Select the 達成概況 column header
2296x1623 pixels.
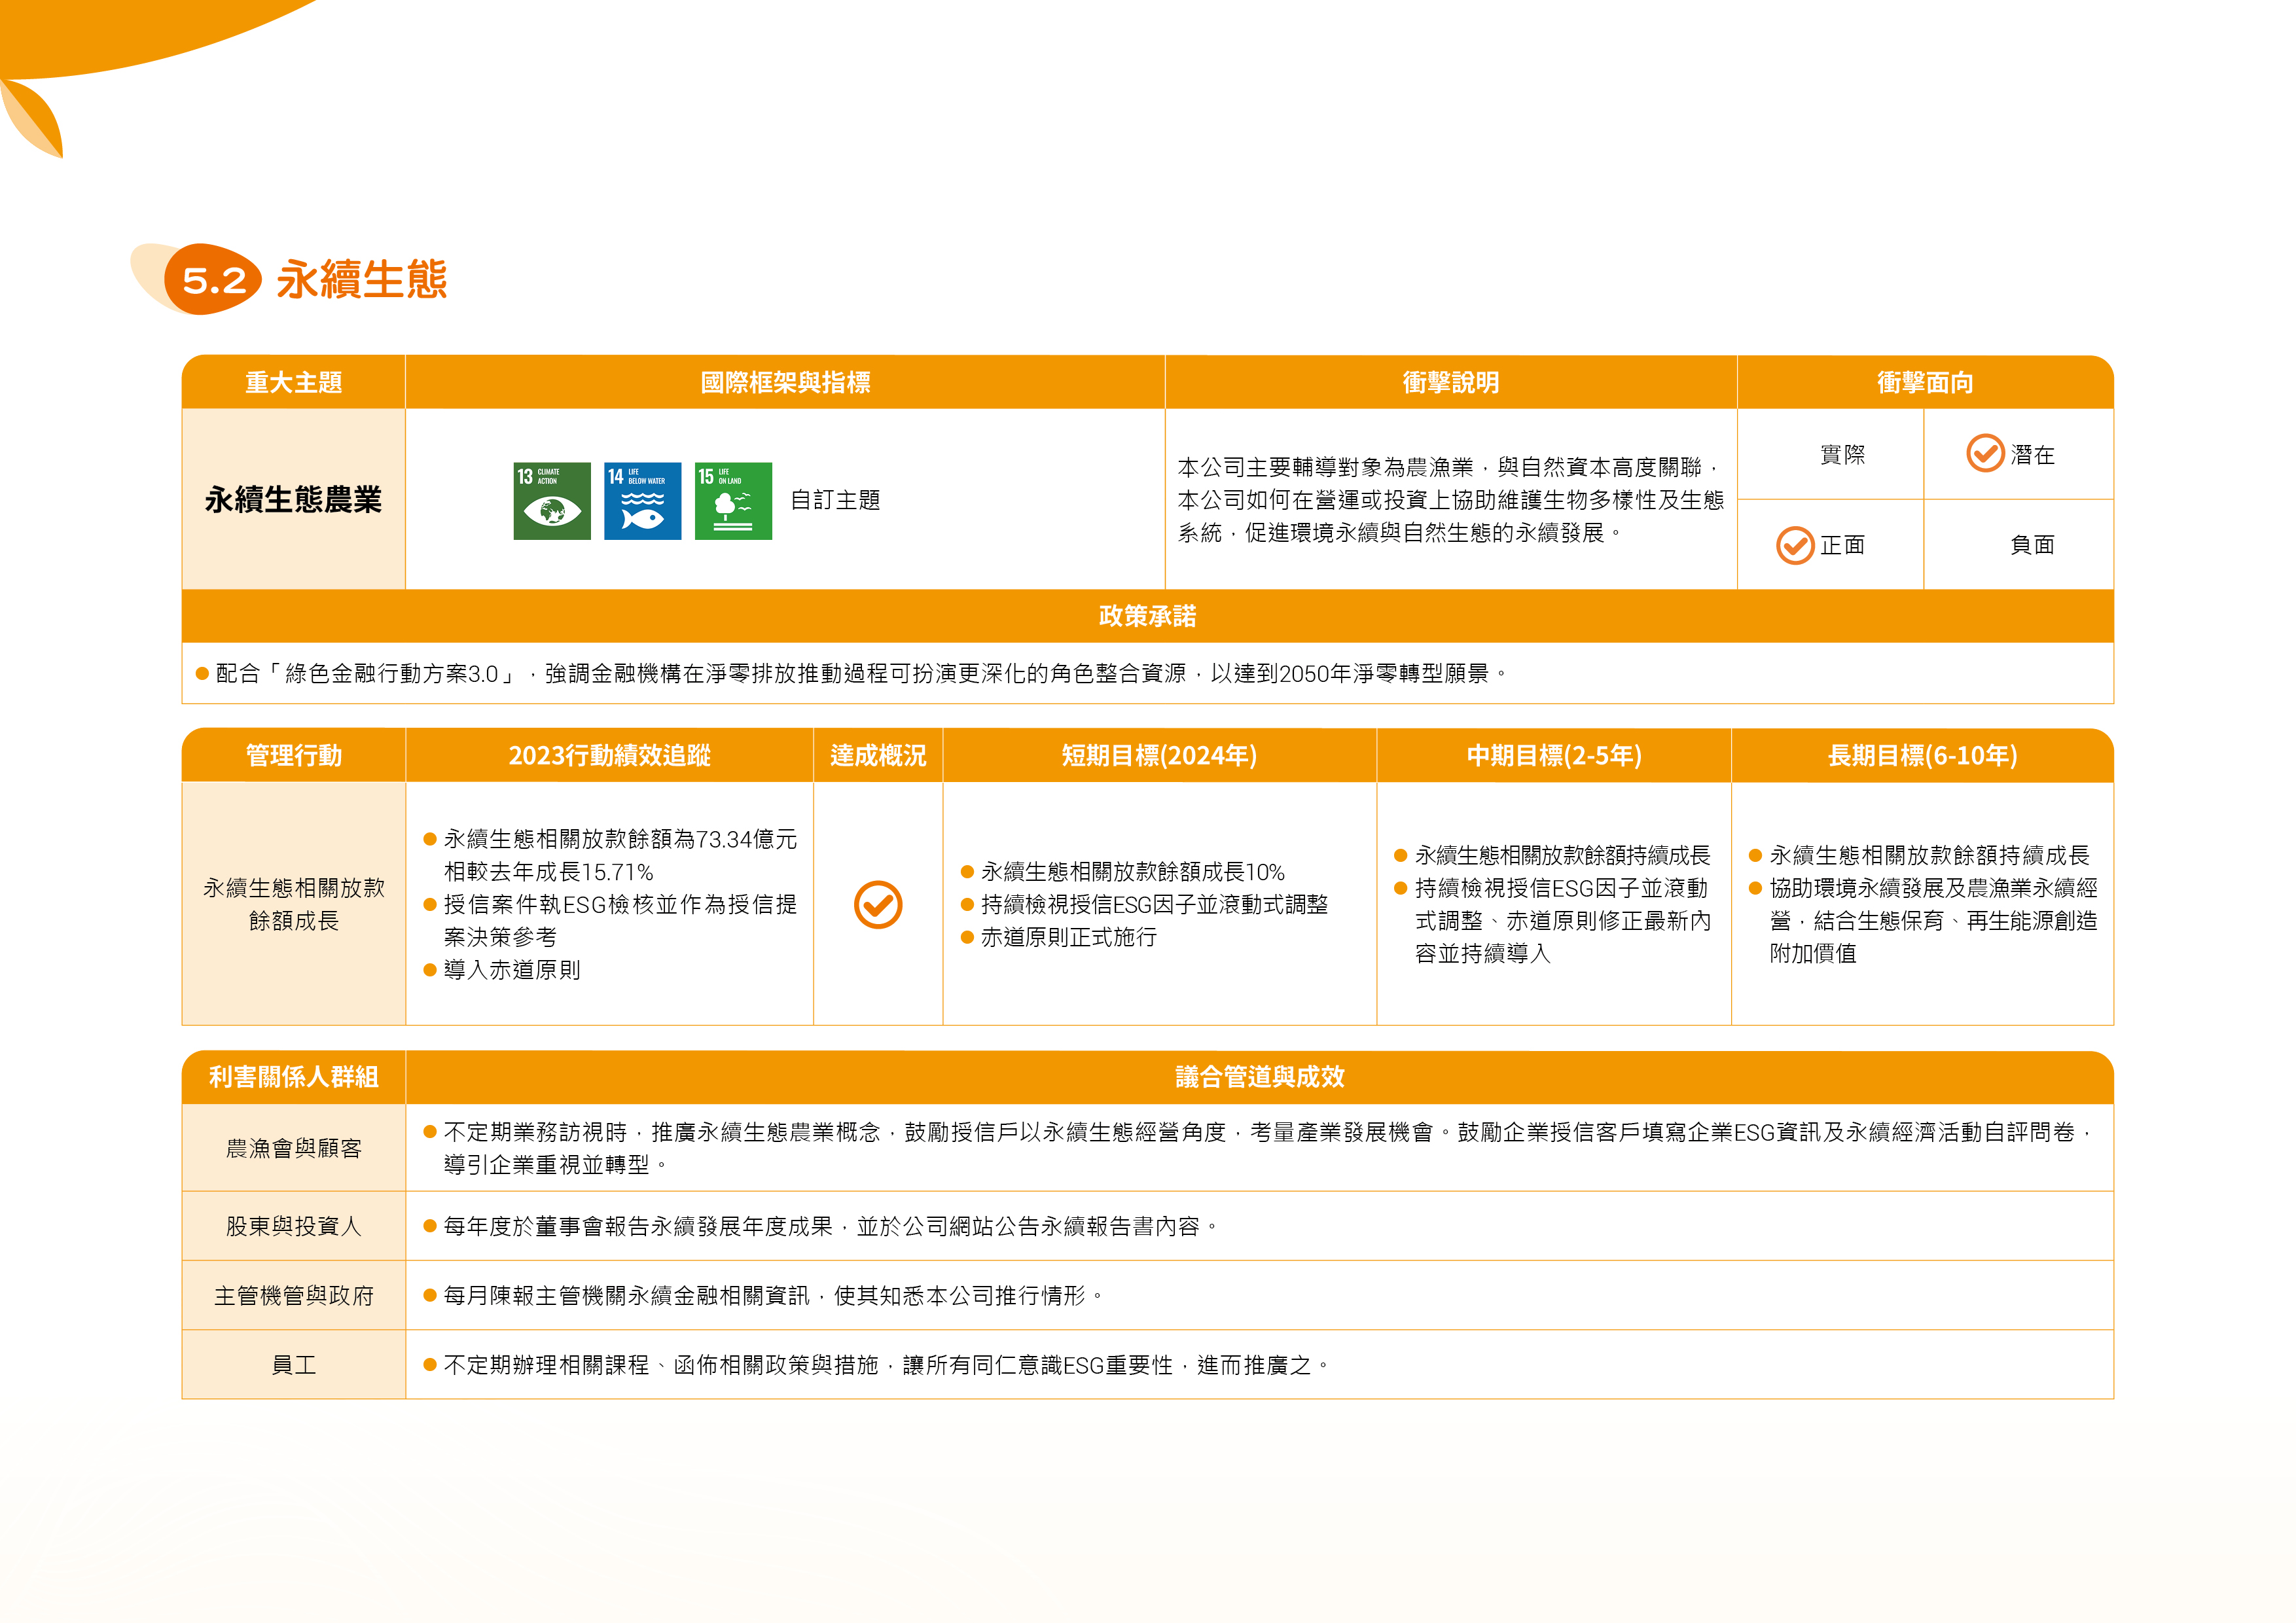(878, 755)
